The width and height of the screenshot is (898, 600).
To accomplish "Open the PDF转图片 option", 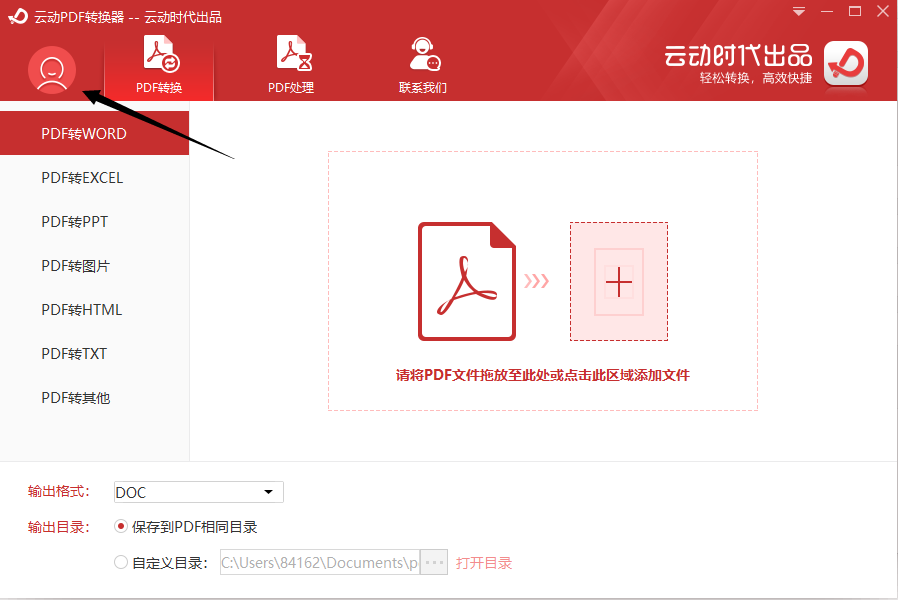I will click(94, 265).
